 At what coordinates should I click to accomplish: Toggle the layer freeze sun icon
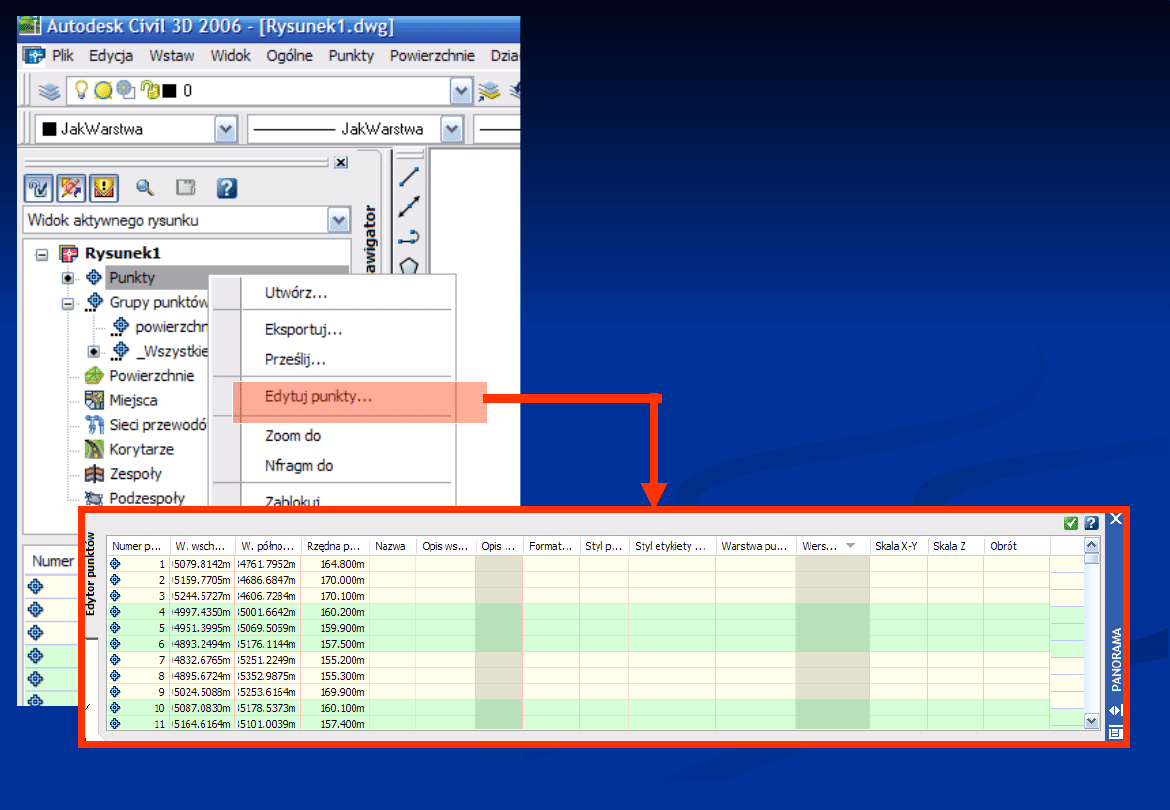(x=103, y=90)
